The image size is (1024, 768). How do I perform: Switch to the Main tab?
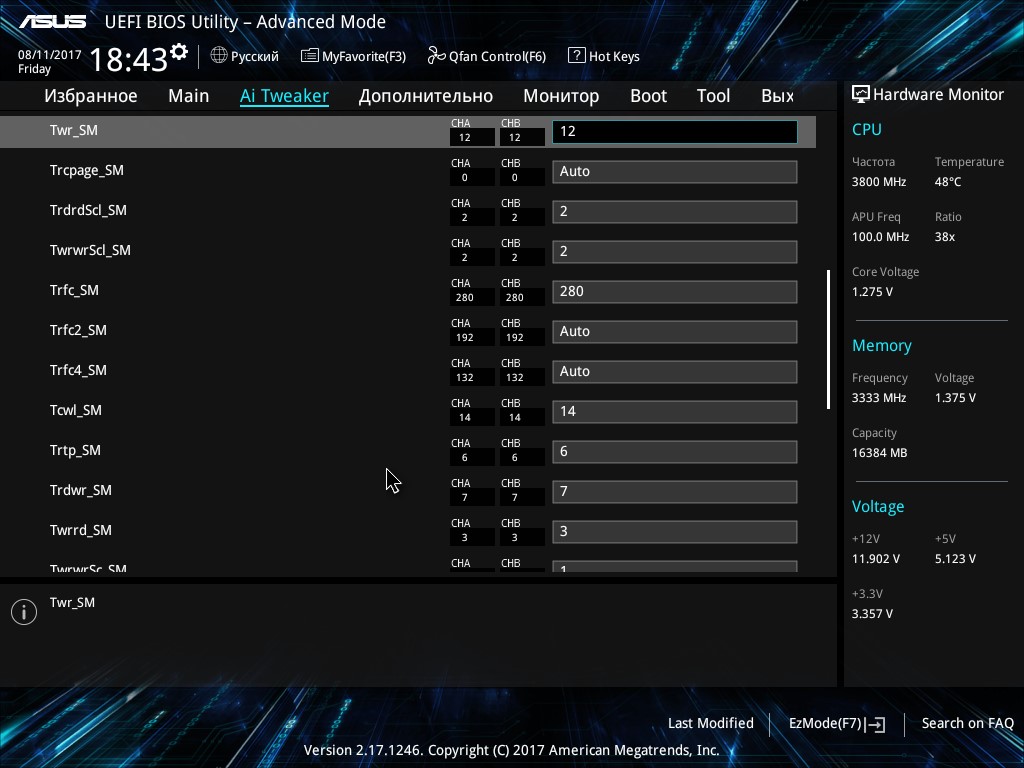[189, 96]
